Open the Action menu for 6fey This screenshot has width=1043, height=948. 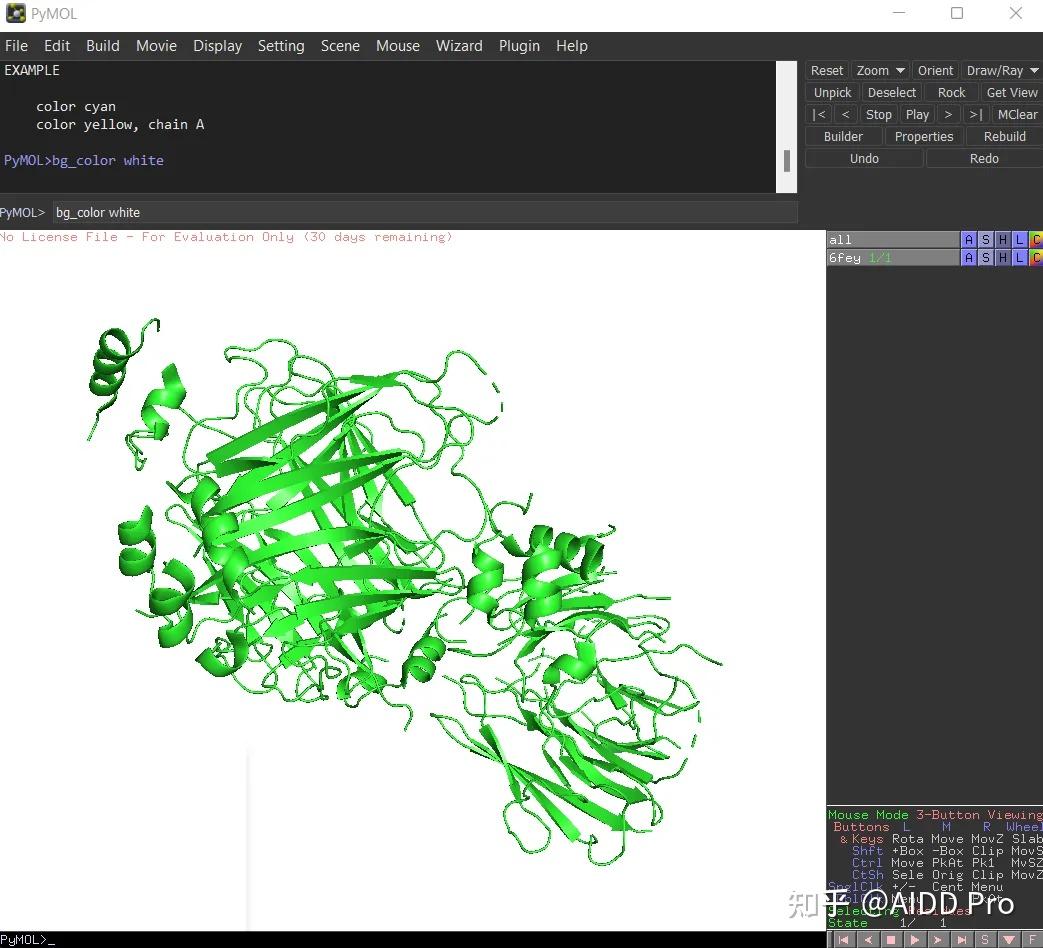pyautogui.click(x=968, y=257)
